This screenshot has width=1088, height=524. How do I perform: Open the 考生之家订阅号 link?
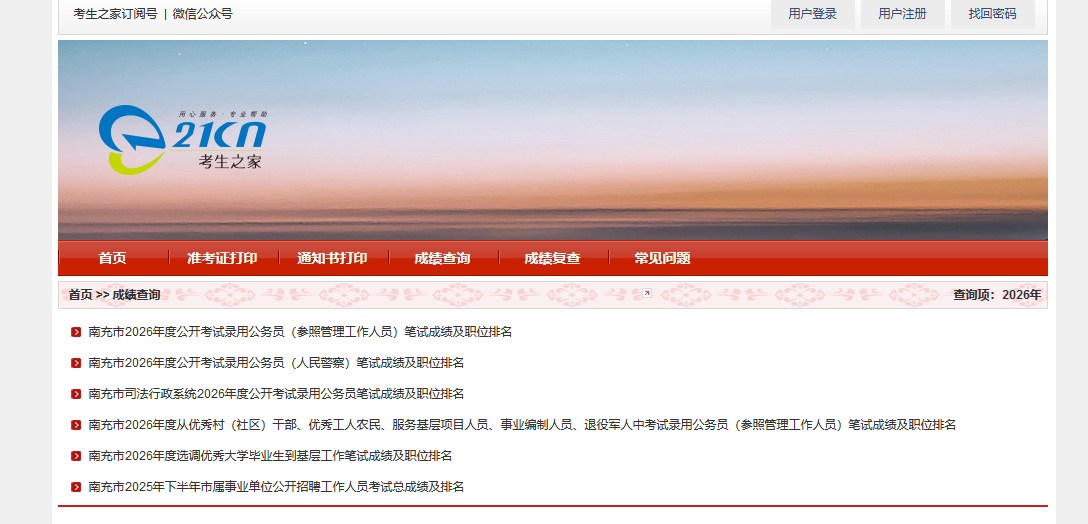(115, 14)
